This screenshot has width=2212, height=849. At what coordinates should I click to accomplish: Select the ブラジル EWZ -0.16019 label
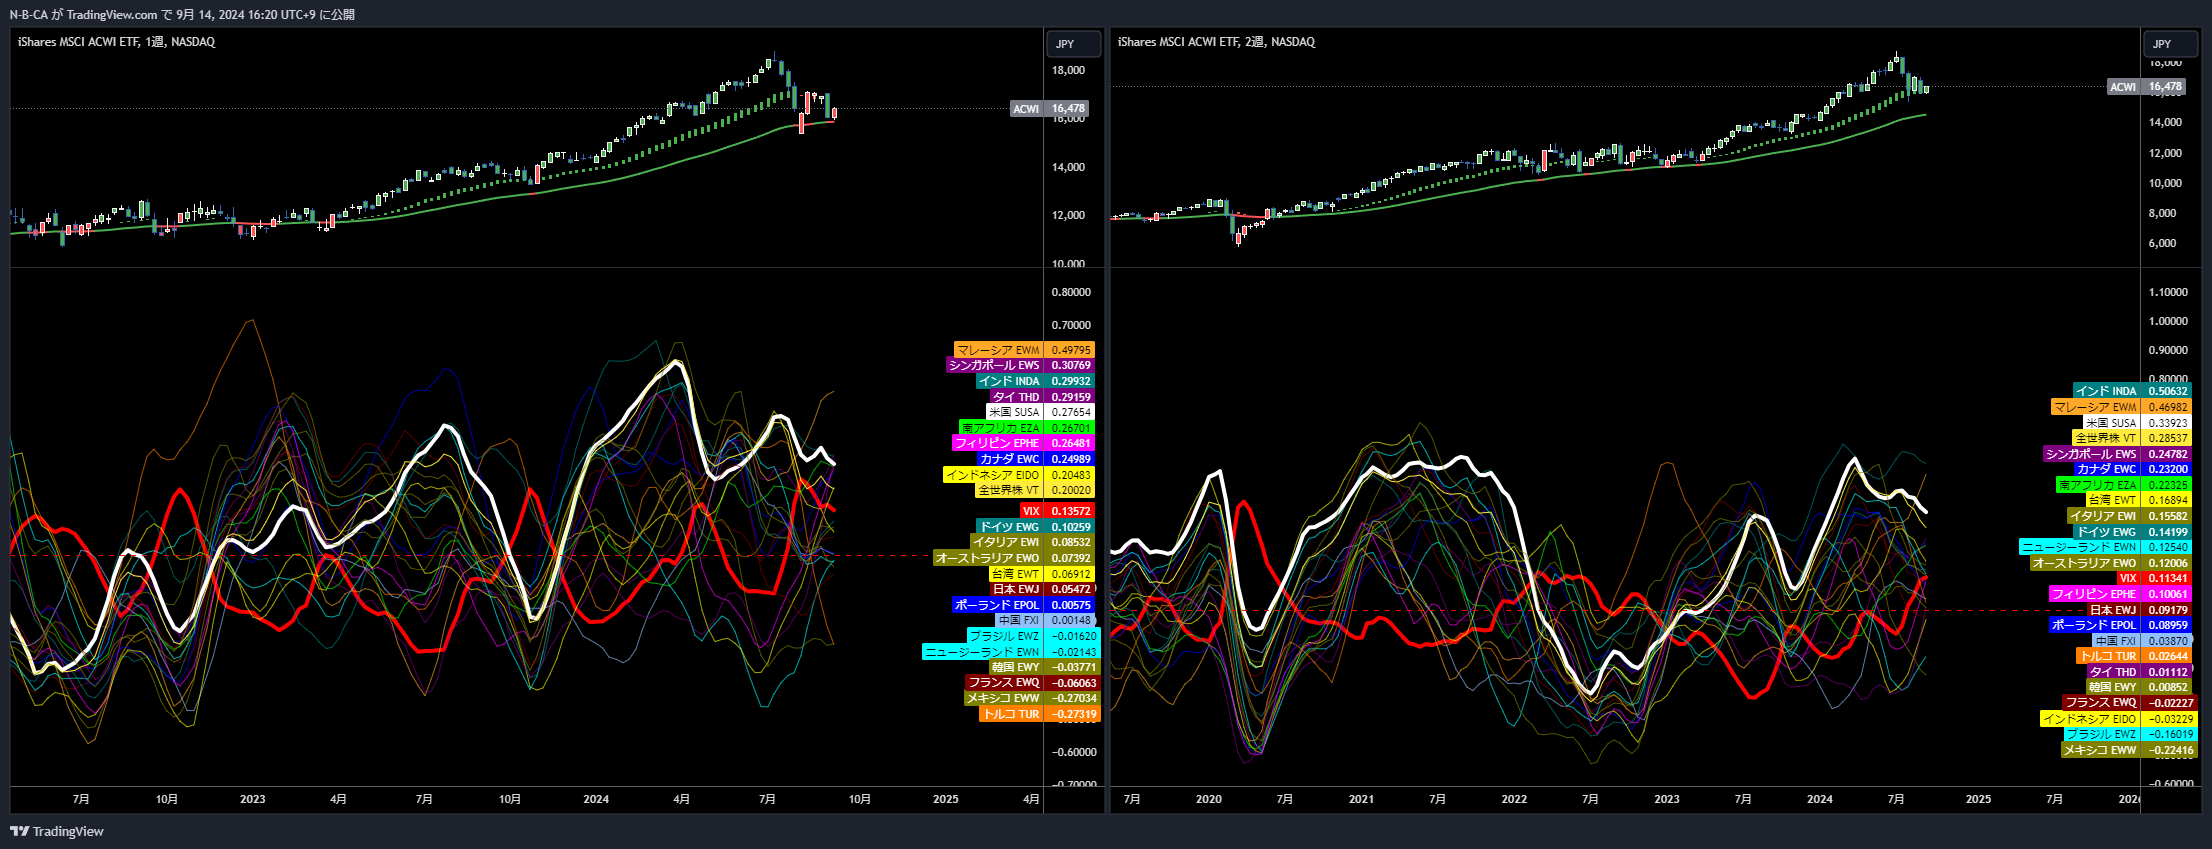2129,734
